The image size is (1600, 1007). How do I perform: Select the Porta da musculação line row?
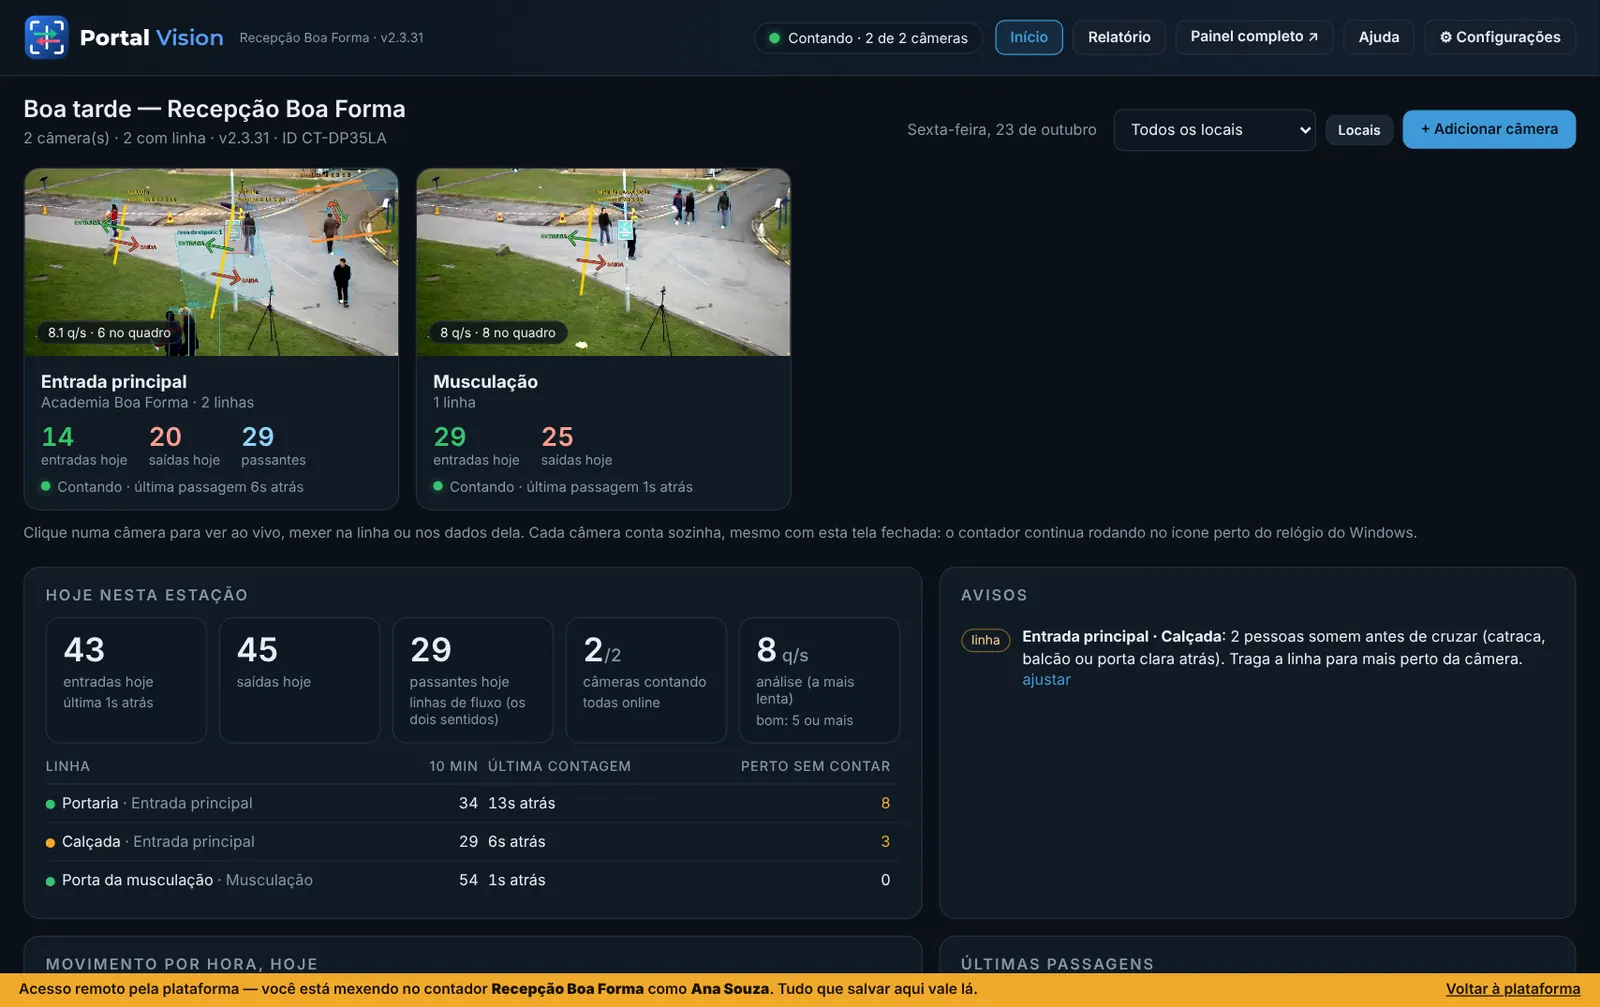(468, 880)
